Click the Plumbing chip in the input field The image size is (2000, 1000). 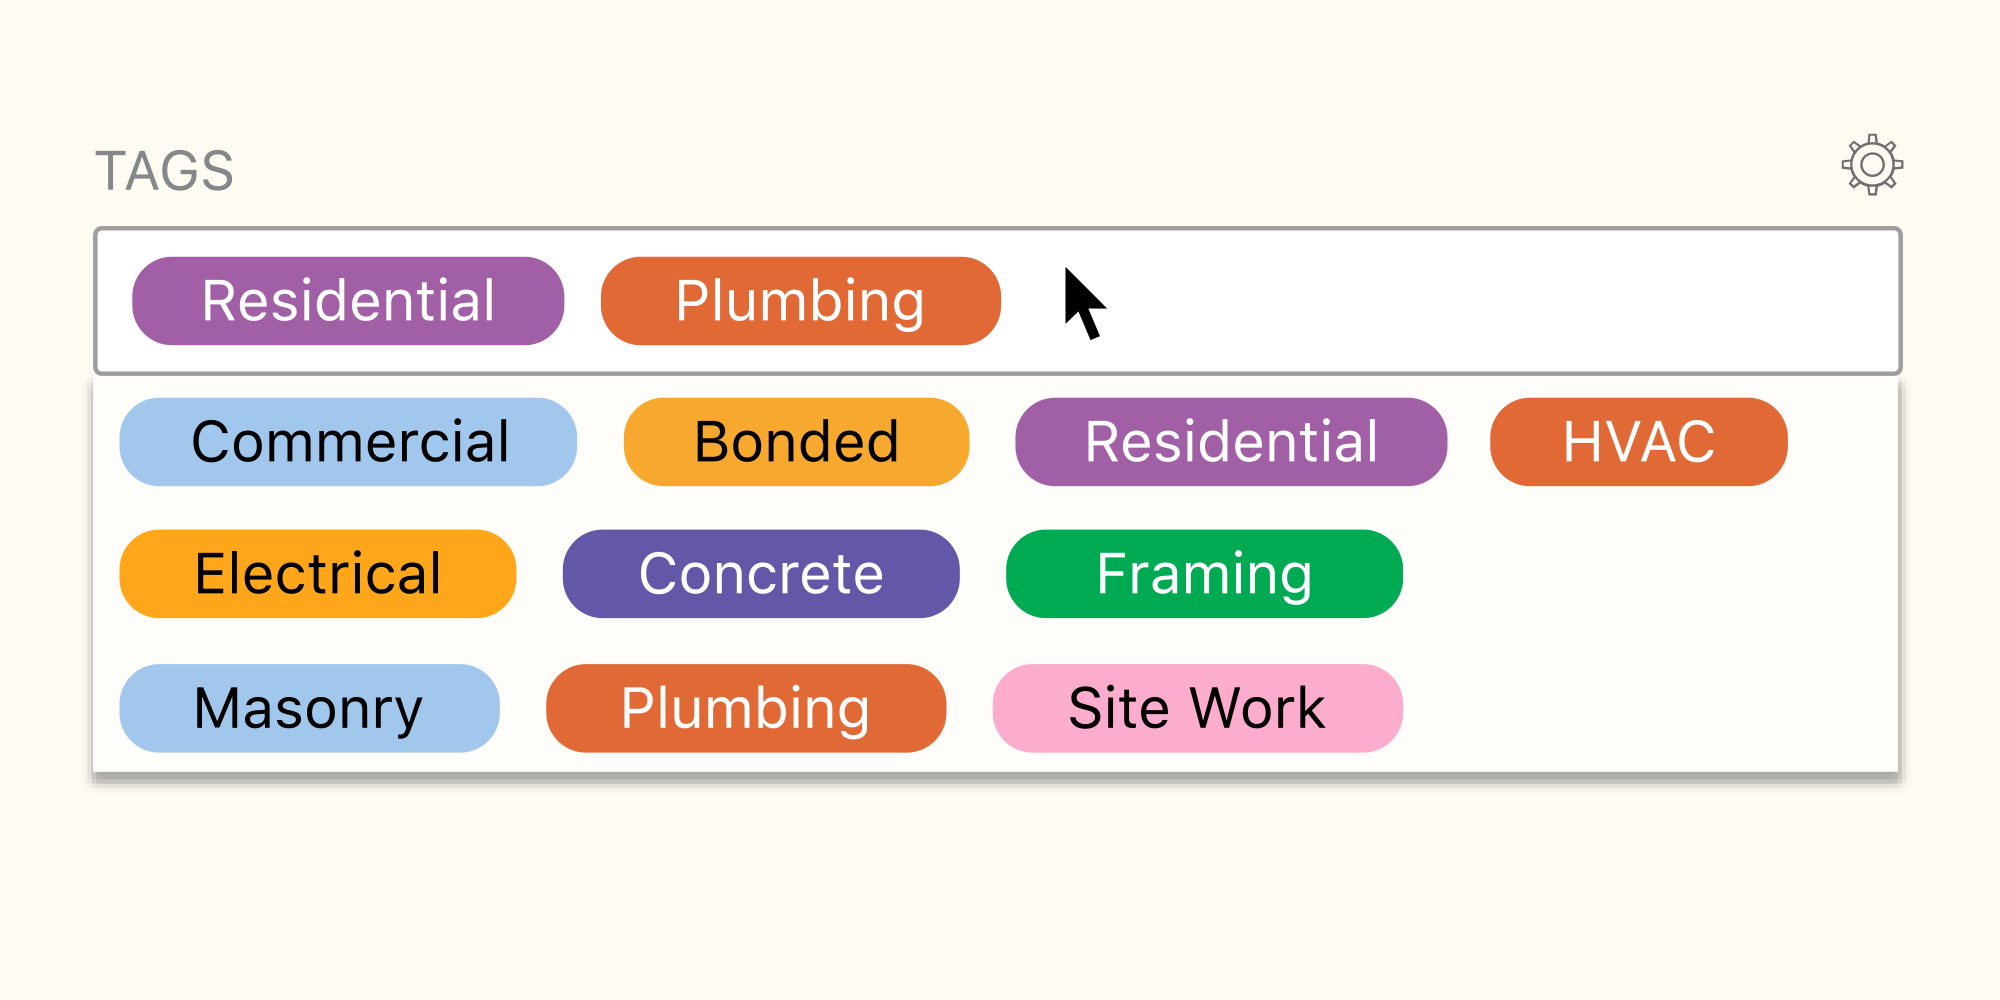pos(800,300)
